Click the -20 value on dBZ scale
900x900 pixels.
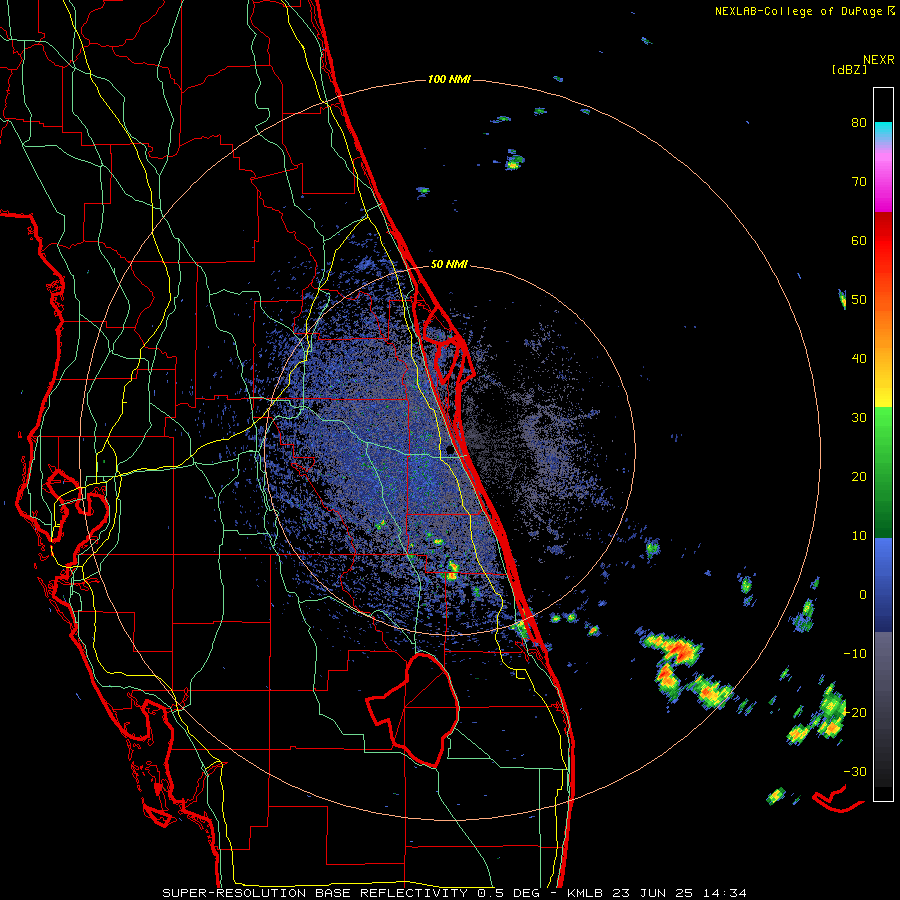coord(855,712)
